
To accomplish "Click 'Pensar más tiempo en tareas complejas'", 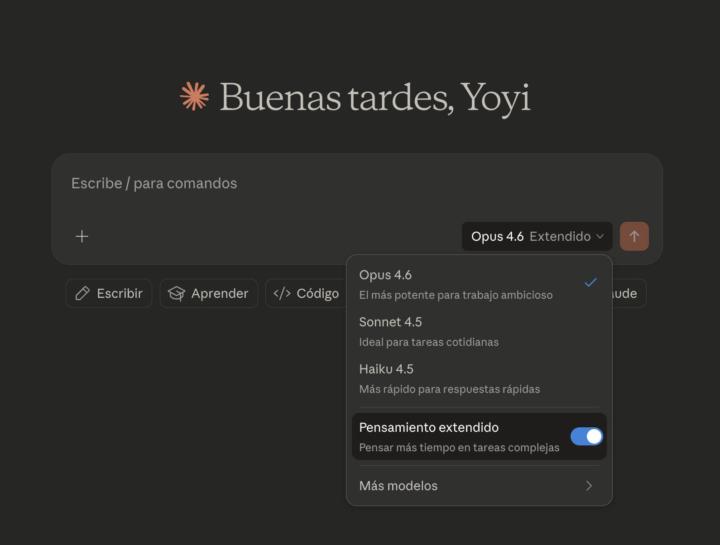I will 459,448.
